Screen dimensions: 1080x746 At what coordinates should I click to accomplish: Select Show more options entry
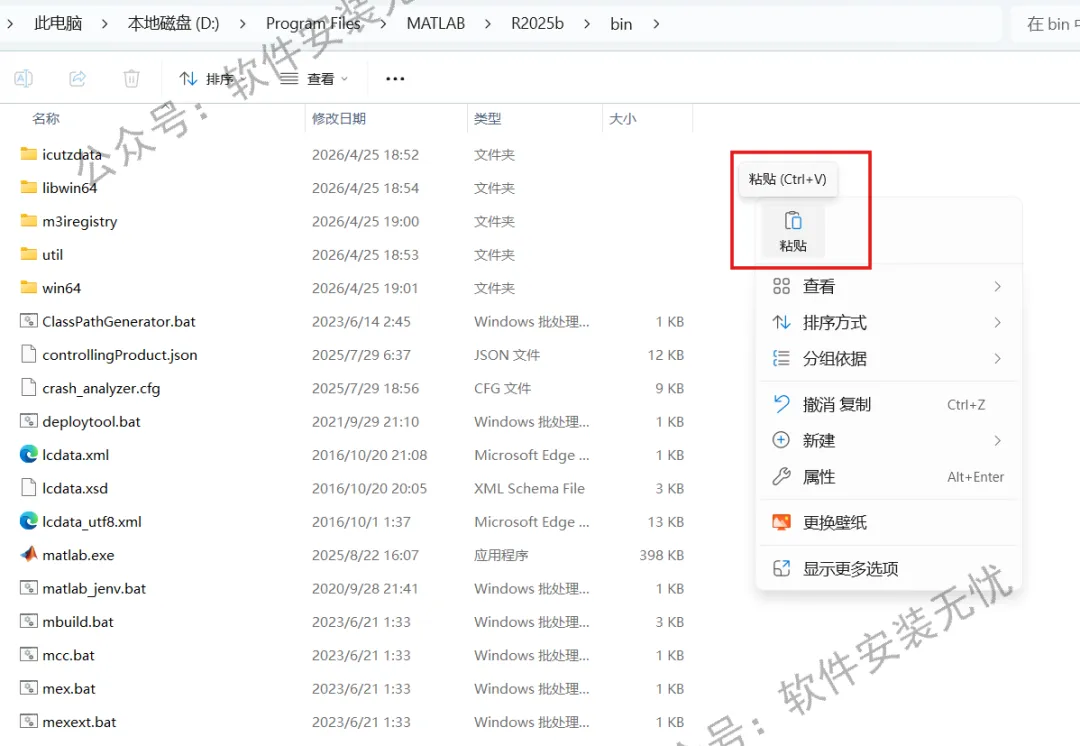tap(889, 569)
